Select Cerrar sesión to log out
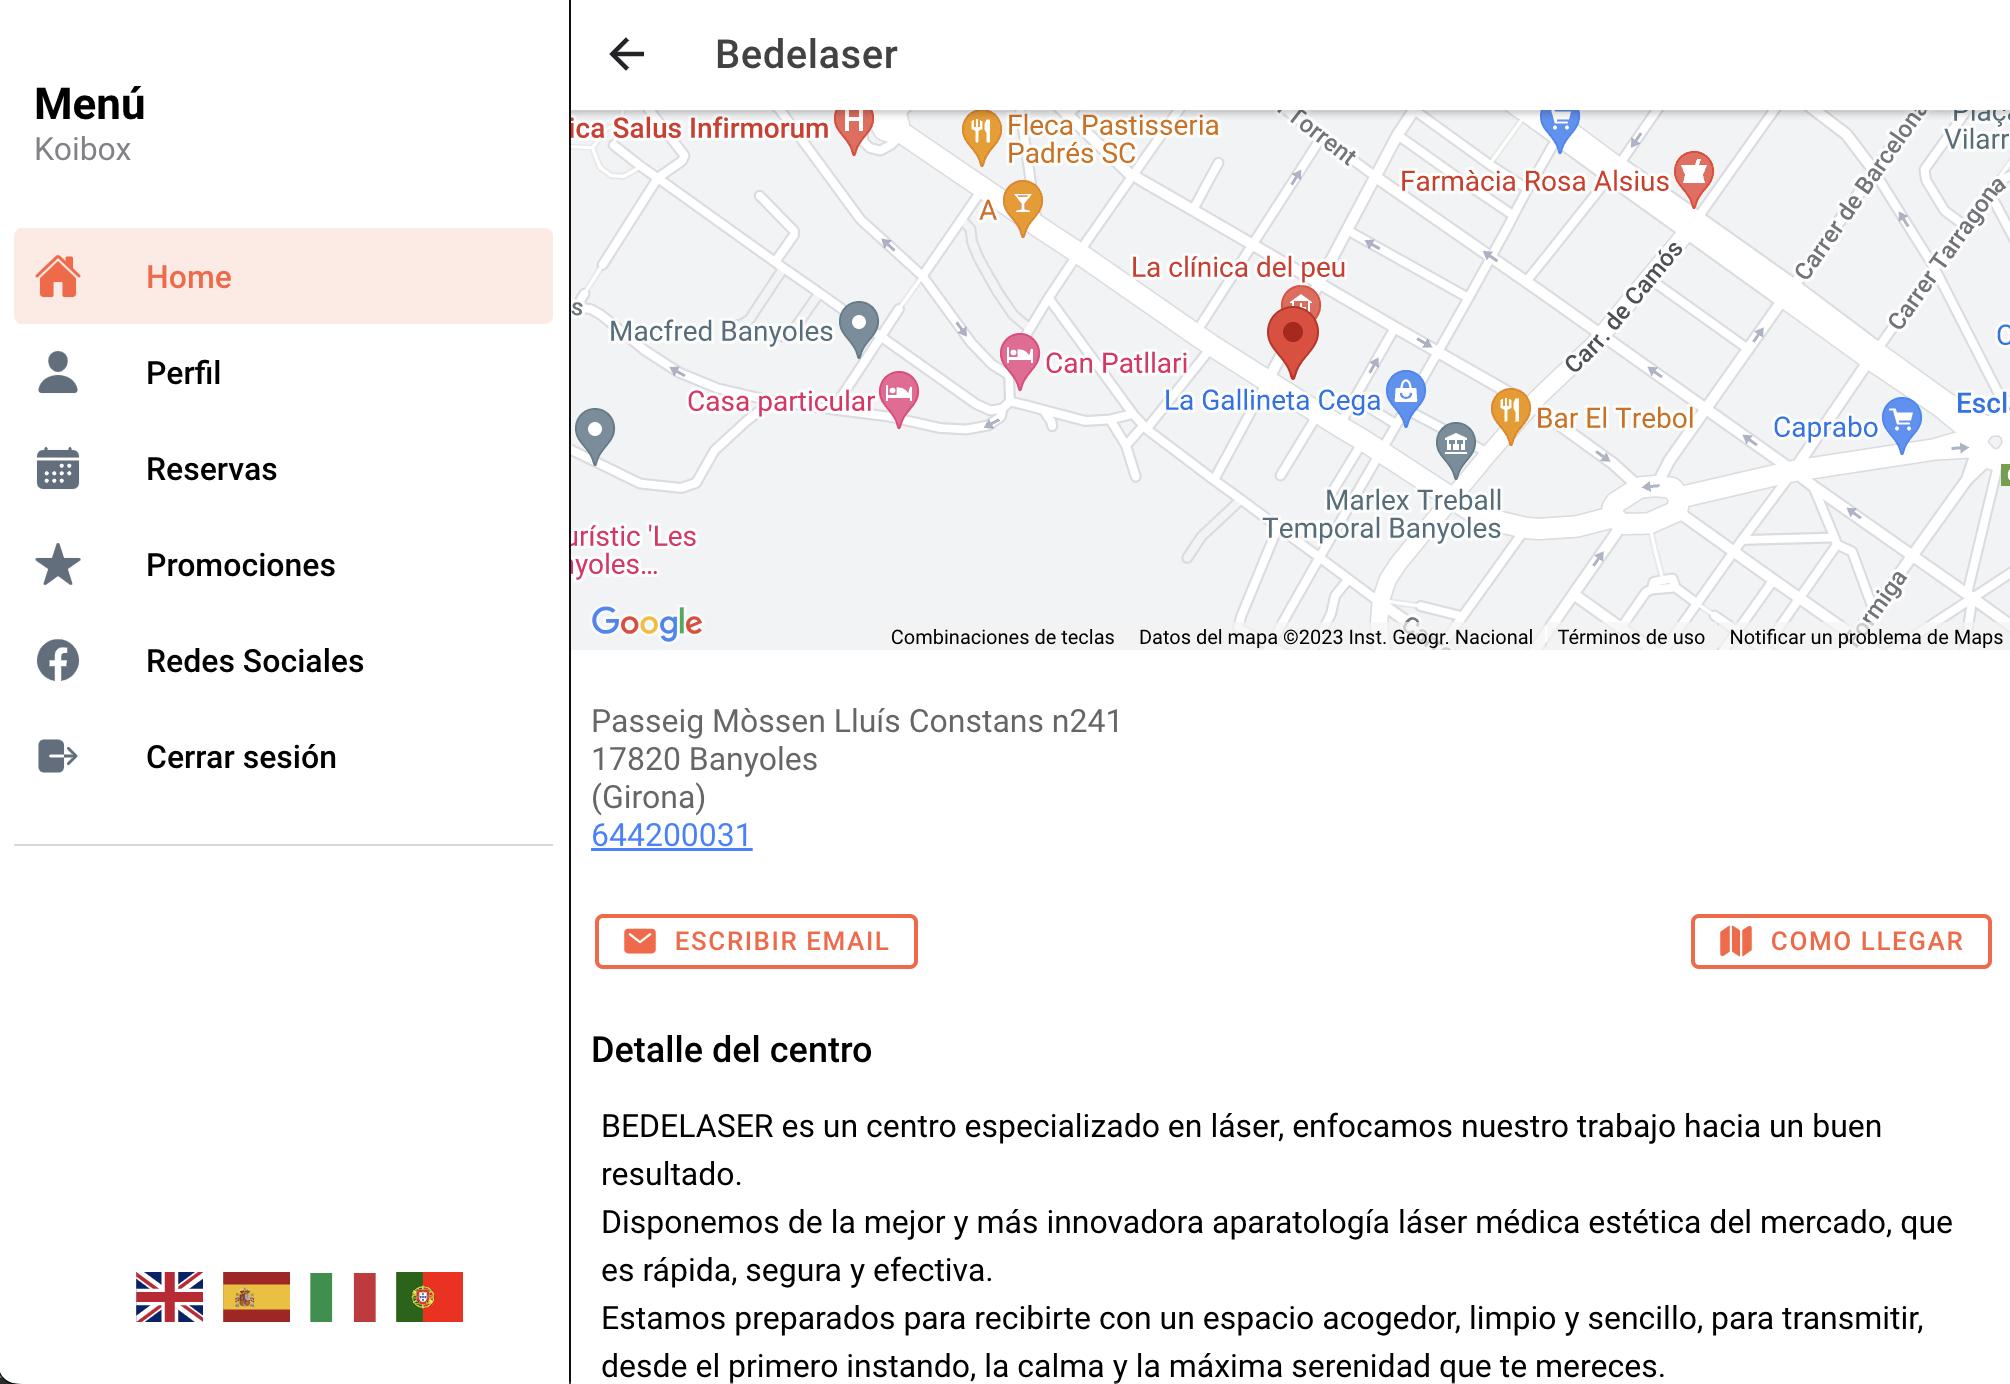The width and height of the screenshot is (2010, 1384). coord(283,756)
